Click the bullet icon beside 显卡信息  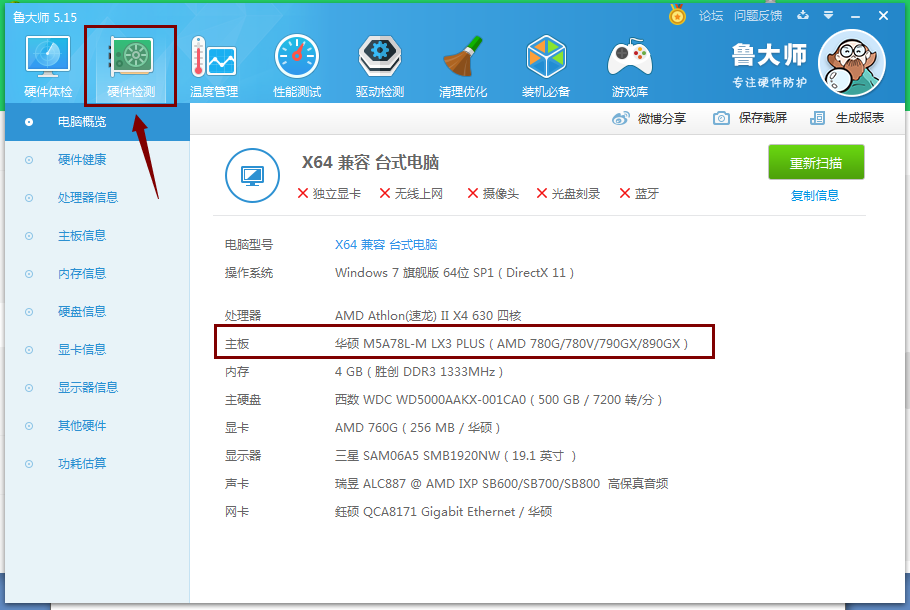[29, 350]
